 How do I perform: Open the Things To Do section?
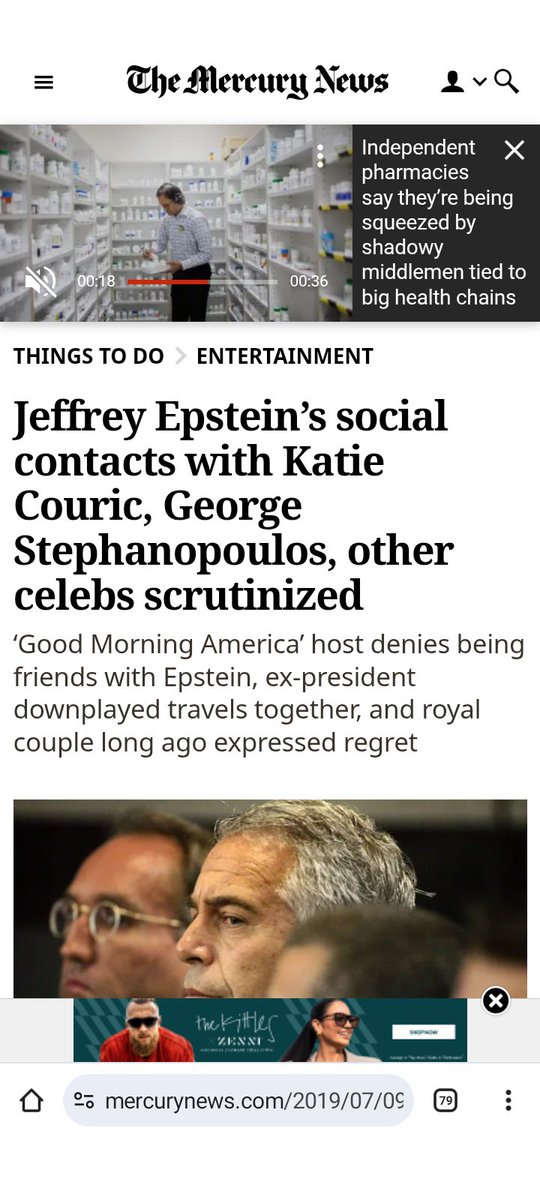(x=88, y=356)
